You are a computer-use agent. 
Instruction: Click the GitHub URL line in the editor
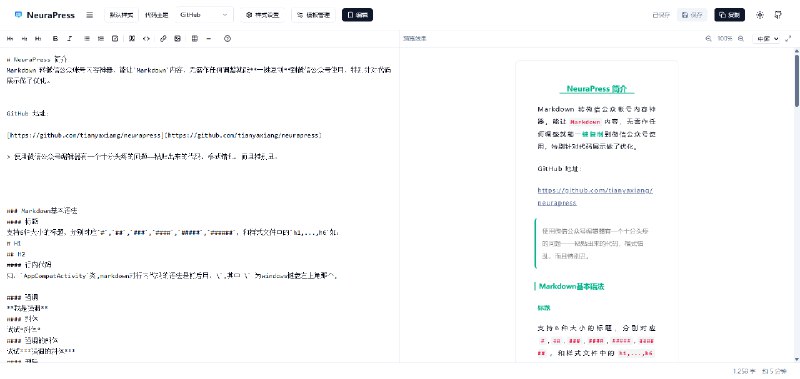(164, 136)
